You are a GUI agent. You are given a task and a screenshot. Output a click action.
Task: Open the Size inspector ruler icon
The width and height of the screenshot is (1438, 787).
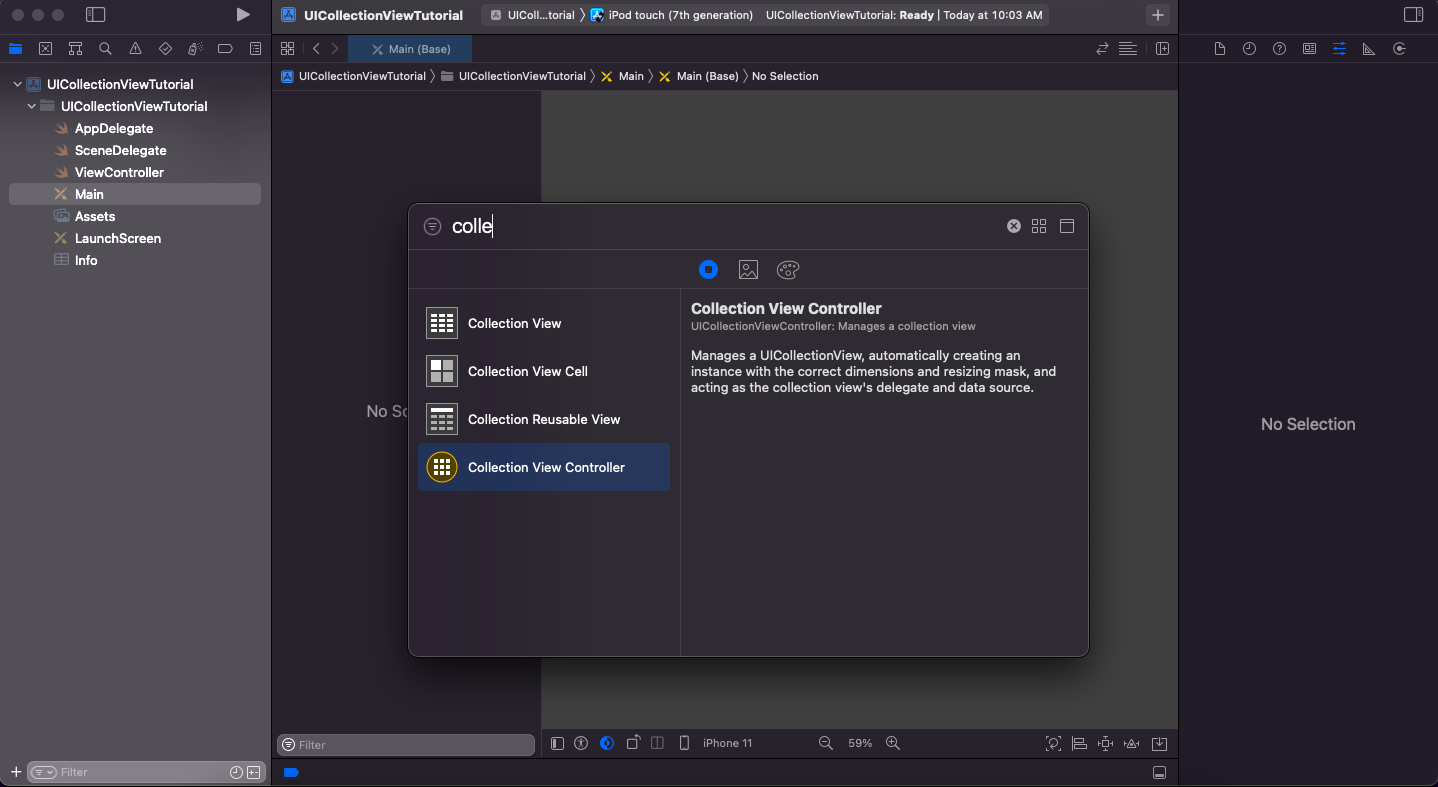1369,48
